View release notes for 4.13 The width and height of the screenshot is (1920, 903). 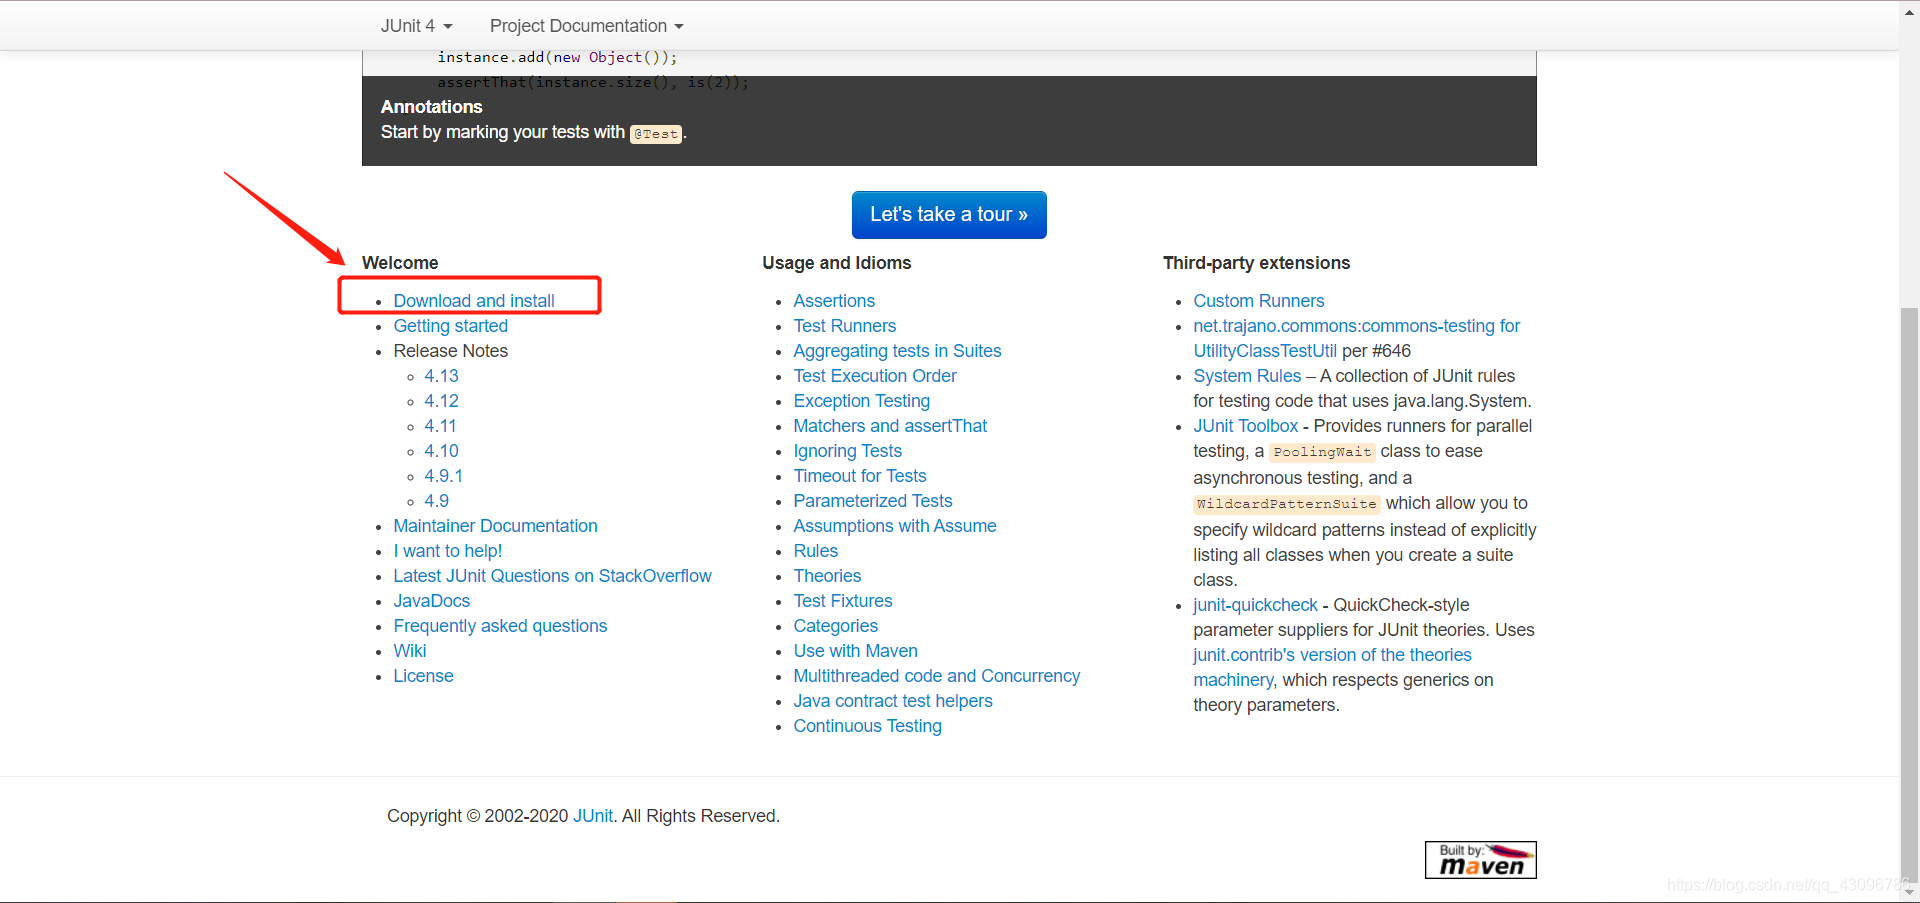point(441,376)
